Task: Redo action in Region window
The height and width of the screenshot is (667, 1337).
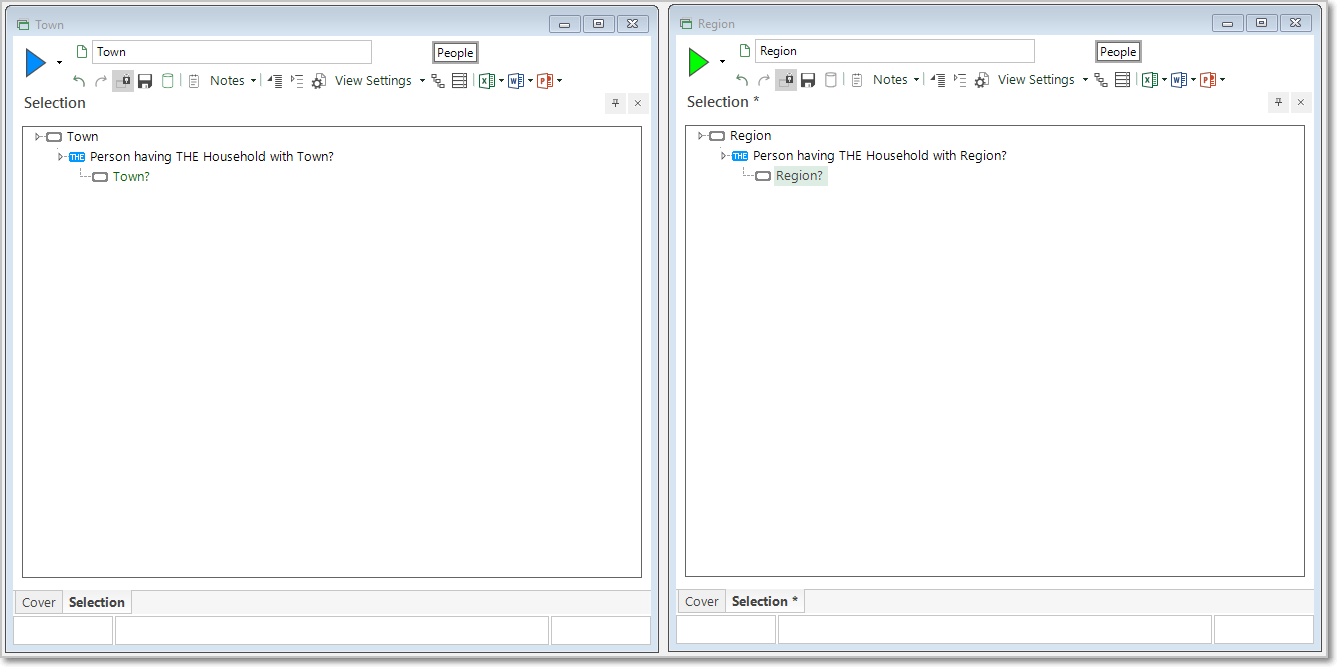Action: (x=764, y=80)
